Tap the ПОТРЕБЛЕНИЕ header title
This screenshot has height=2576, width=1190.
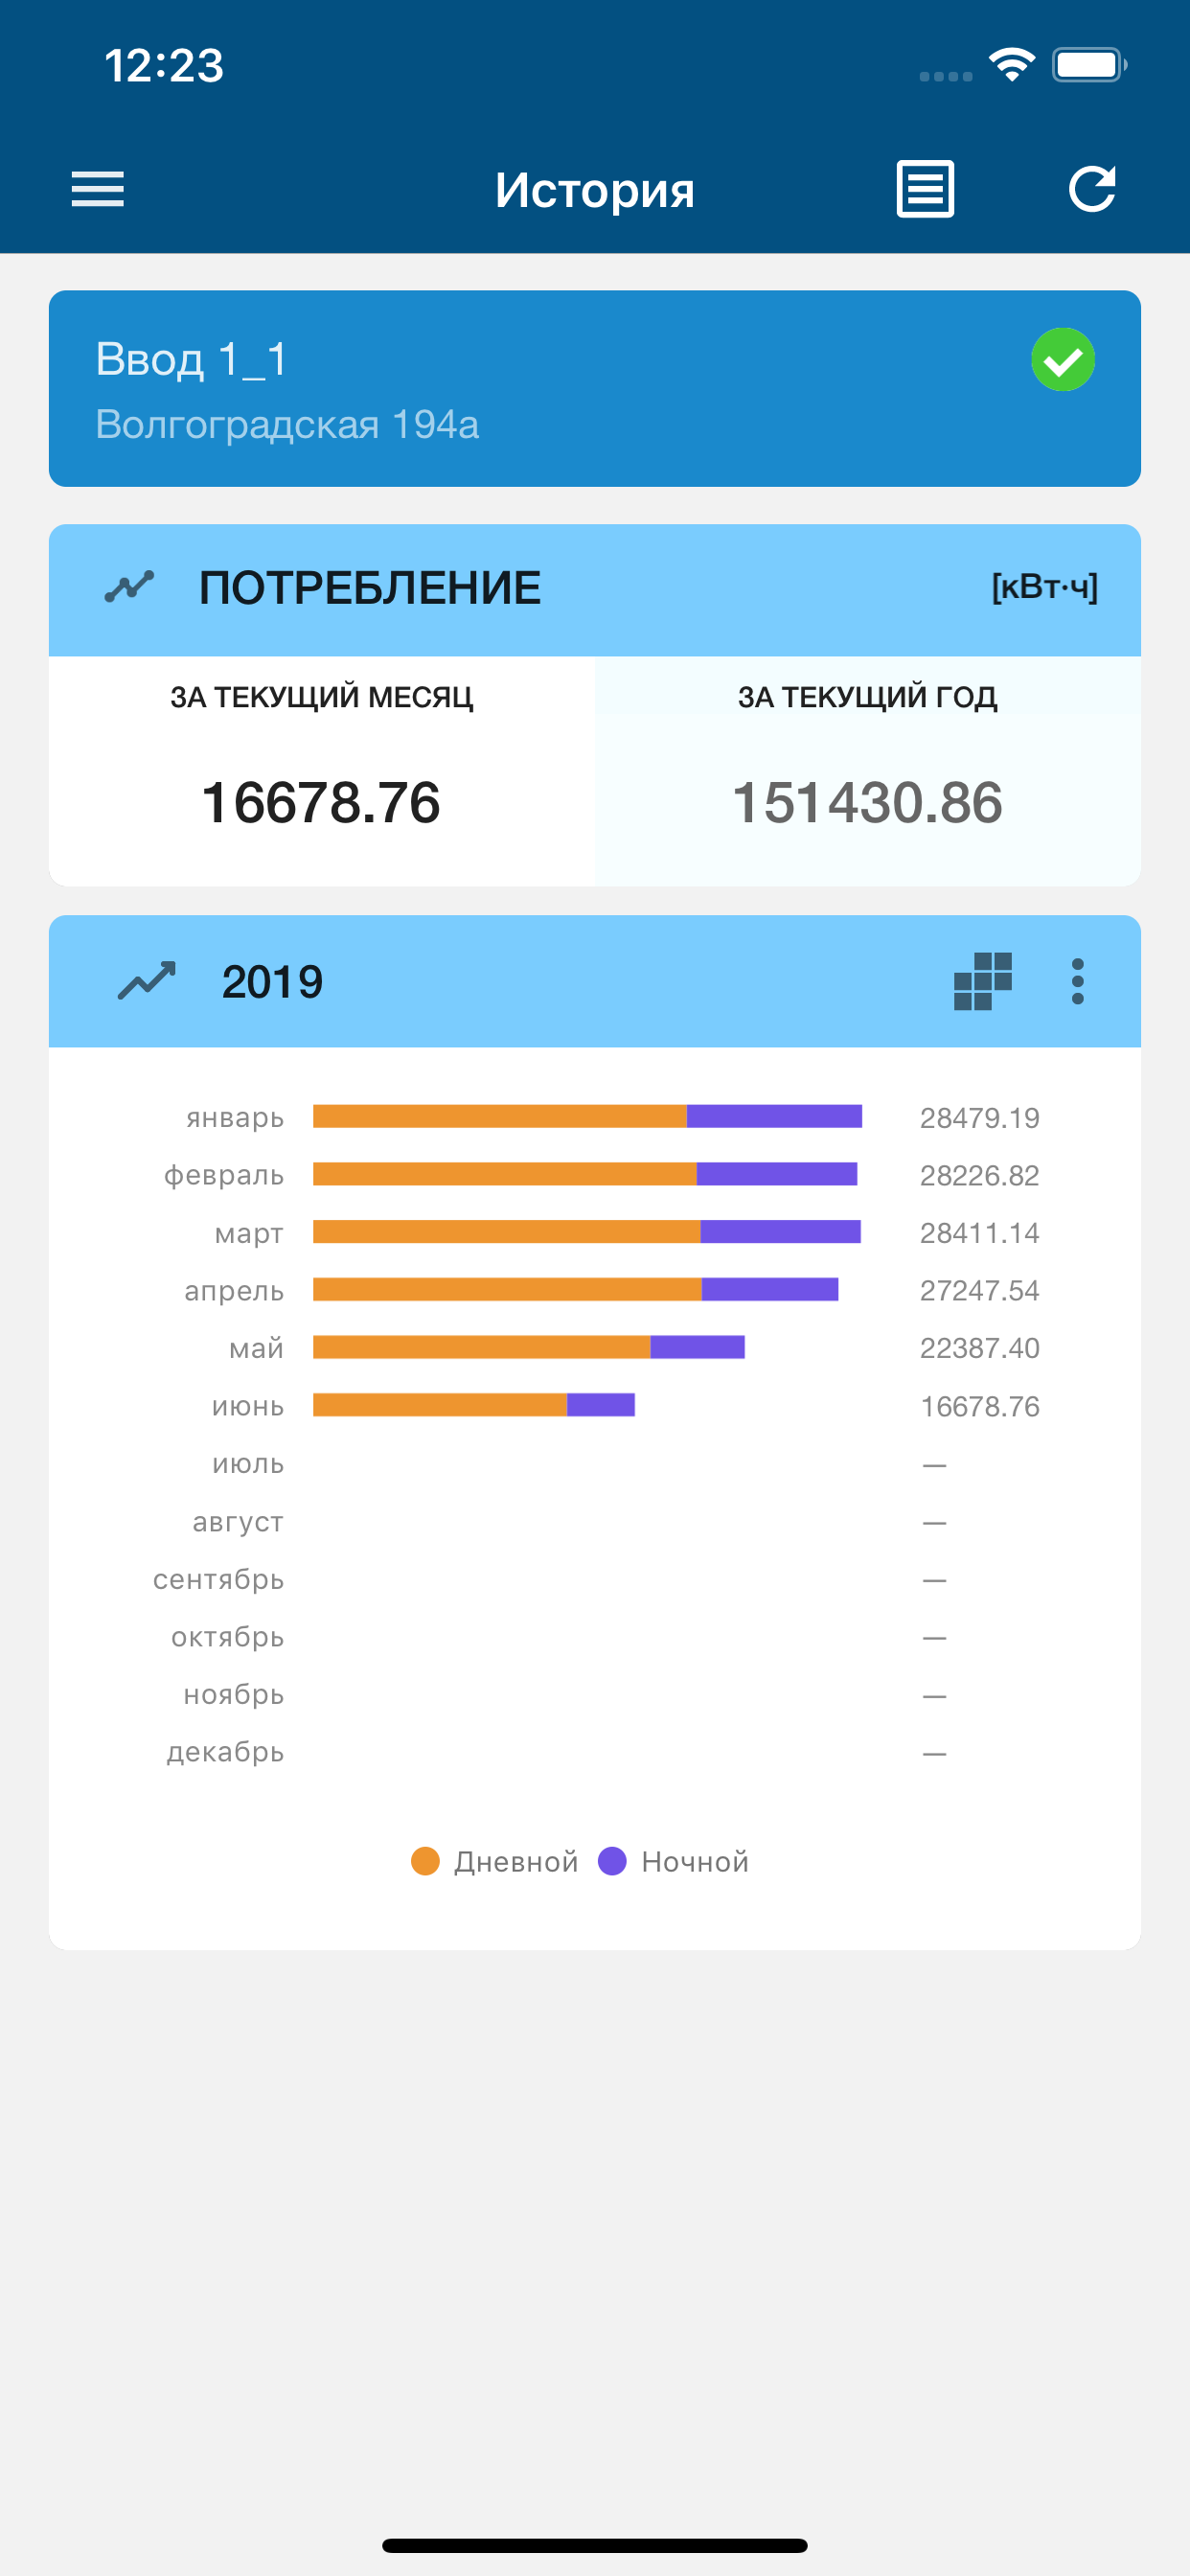[370, 588]
